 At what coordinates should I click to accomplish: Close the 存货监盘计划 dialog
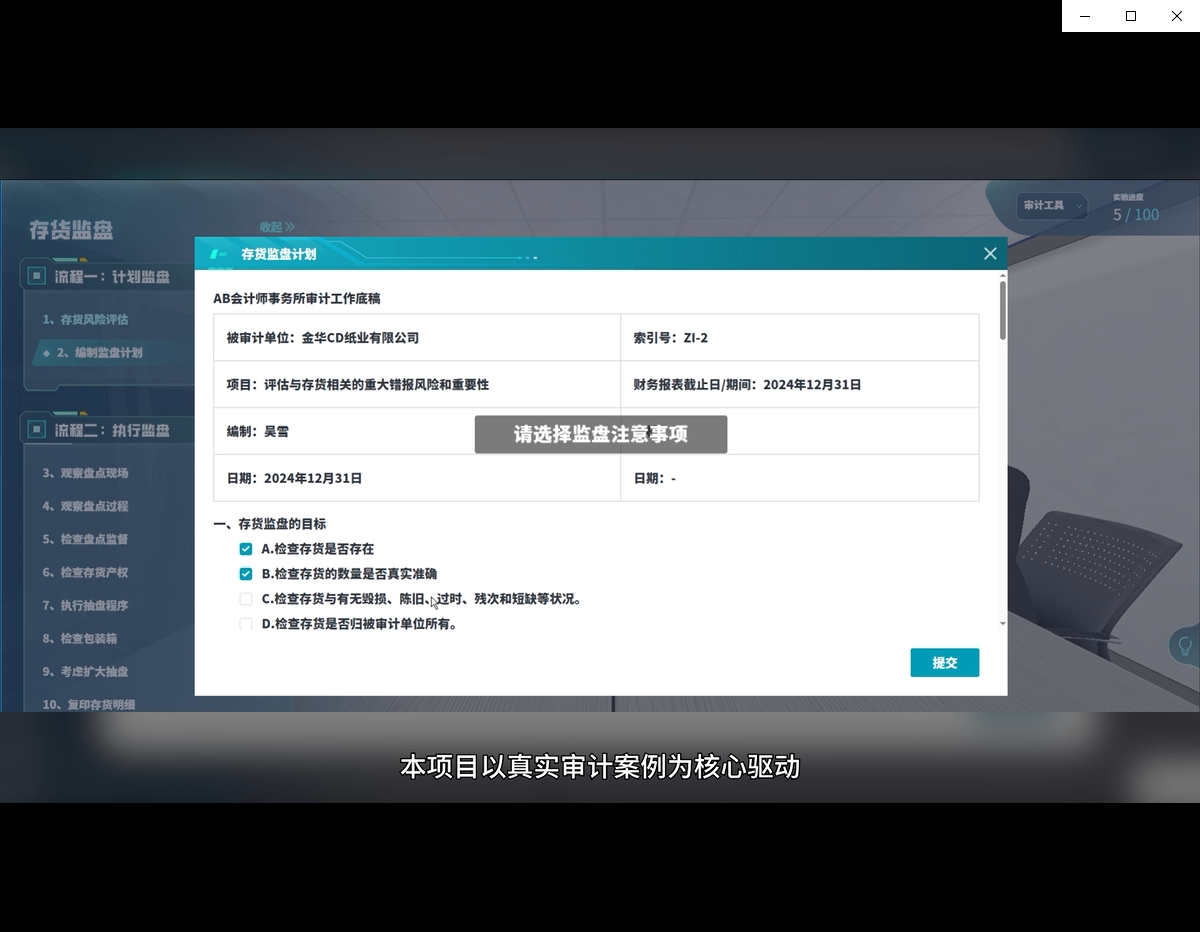point(990,254)
